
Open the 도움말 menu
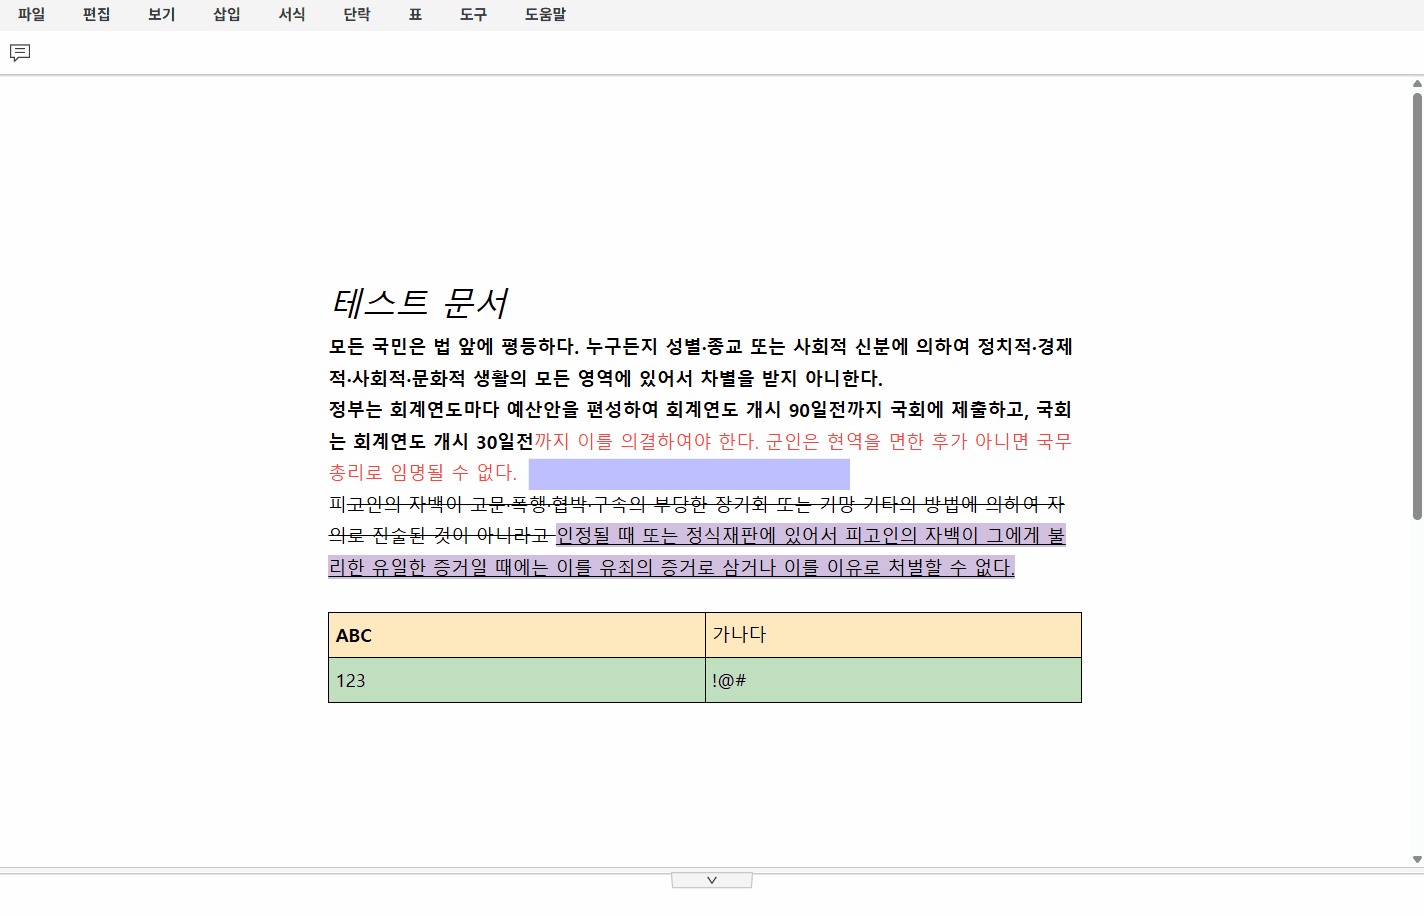[x=545, y=15]
